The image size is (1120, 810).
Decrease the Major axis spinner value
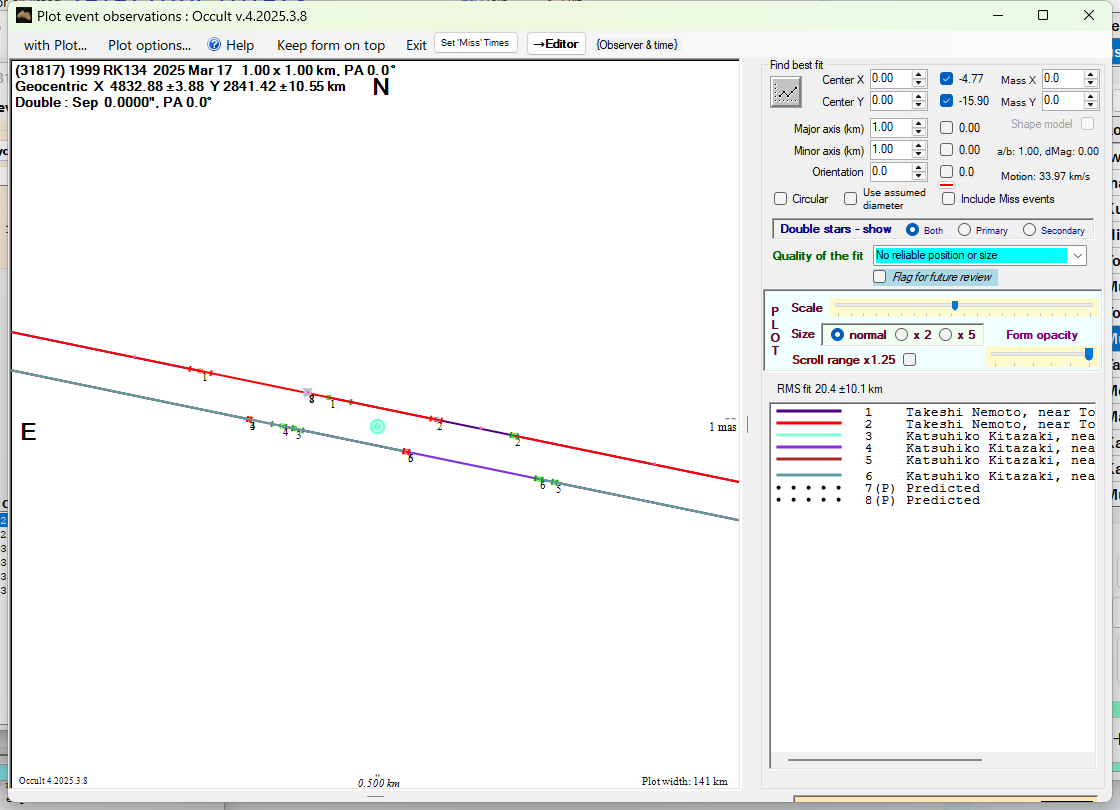(919, 132)
